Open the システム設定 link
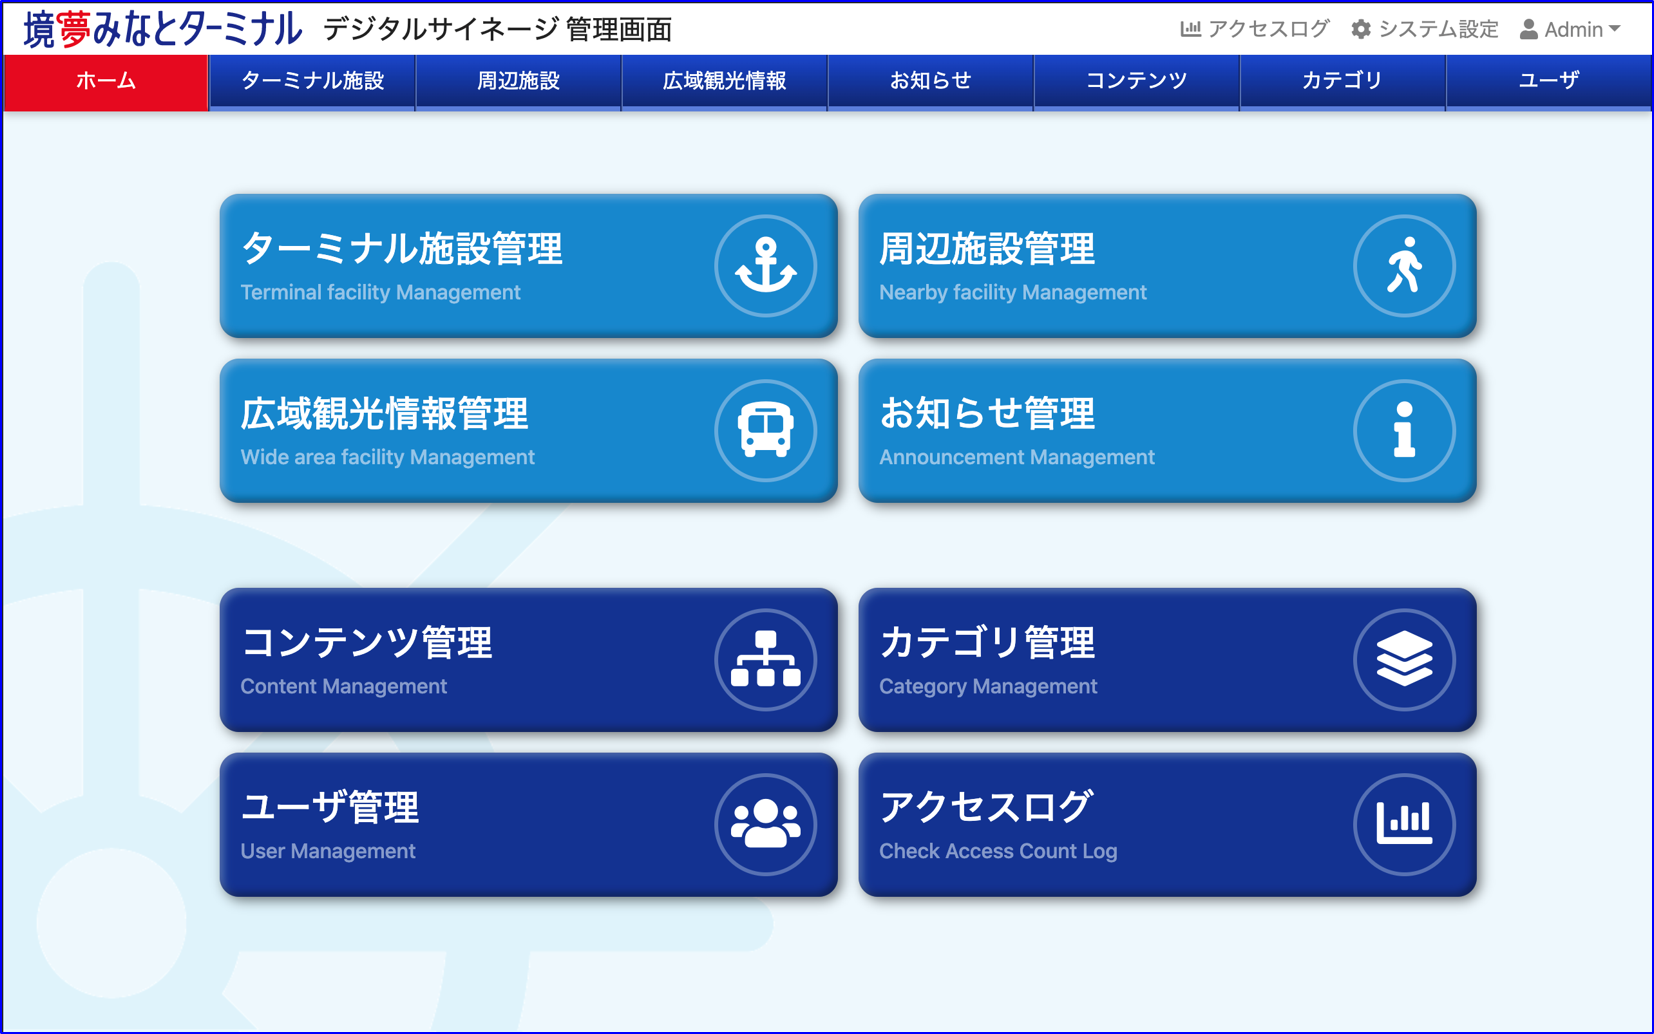The width and height of the screenshot is (1654, 1034). pyautogui.click(x=1425, y=29)
